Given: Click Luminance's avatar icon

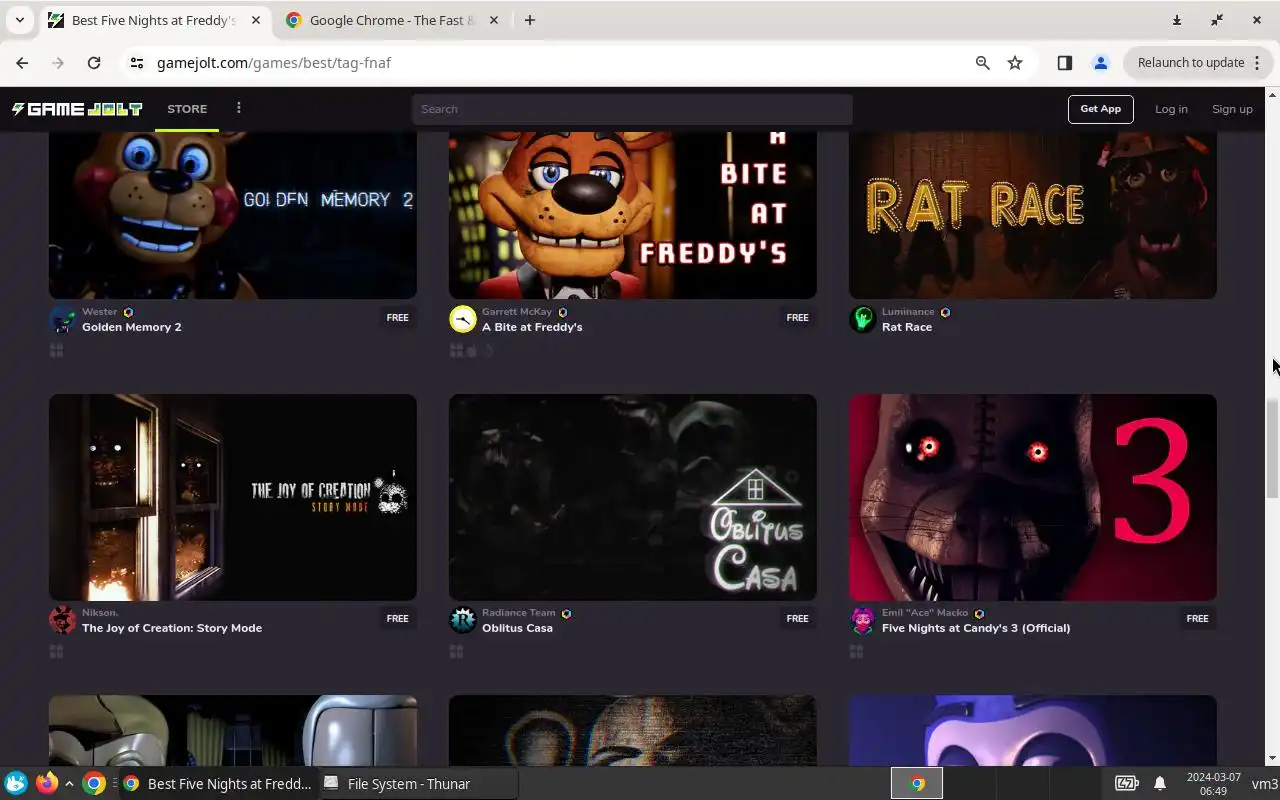Looking at the screenshot, I should coord(862,319).
